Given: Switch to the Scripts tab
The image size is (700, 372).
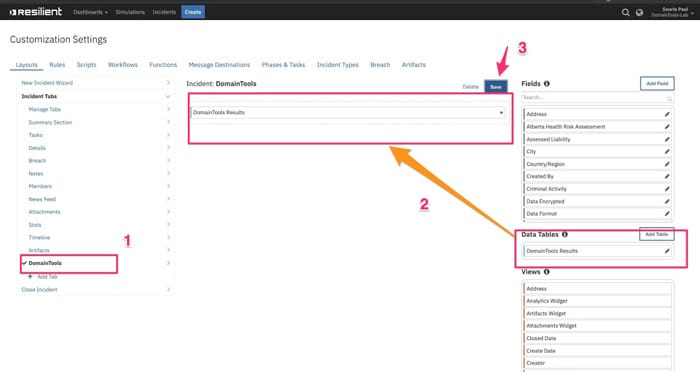Looking at the screenshot, I should coord(86,65).
